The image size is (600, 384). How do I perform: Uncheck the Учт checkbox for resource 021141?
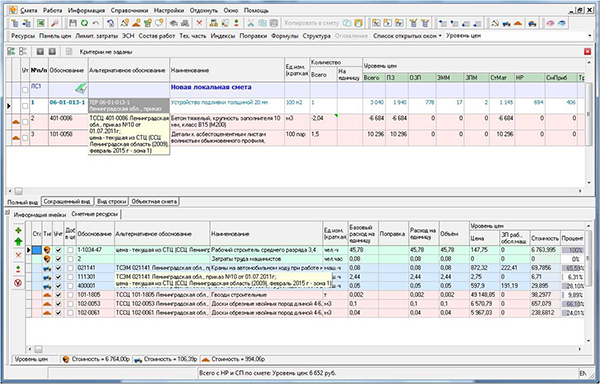click(58, 268)
